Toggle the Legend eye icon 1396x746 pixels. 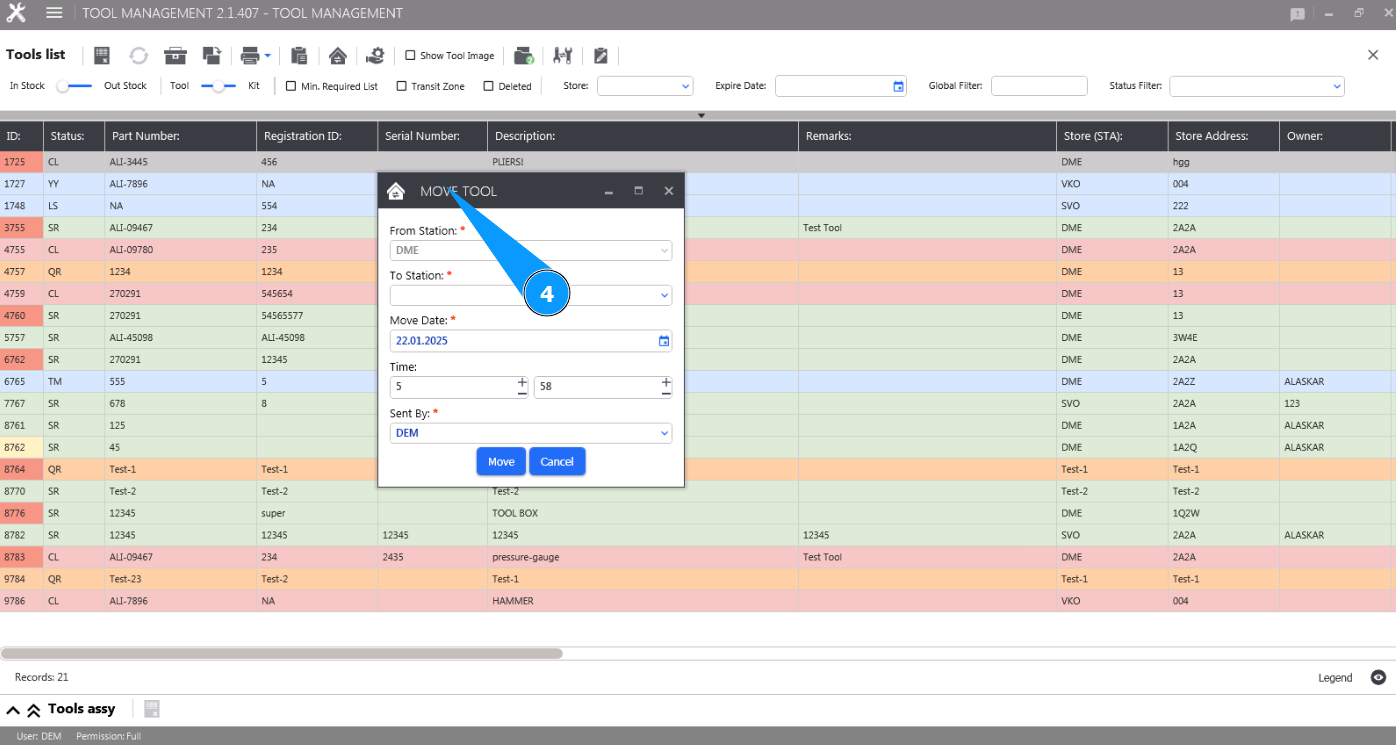click(x=1378, y=678)
